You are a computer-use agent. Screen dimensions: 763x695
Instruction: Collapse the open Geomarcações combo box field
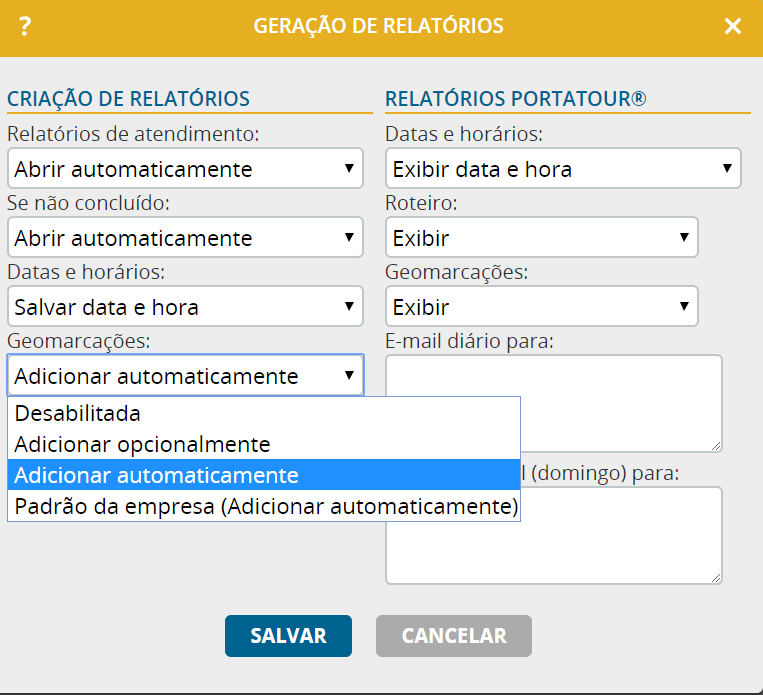coord(185,375)
